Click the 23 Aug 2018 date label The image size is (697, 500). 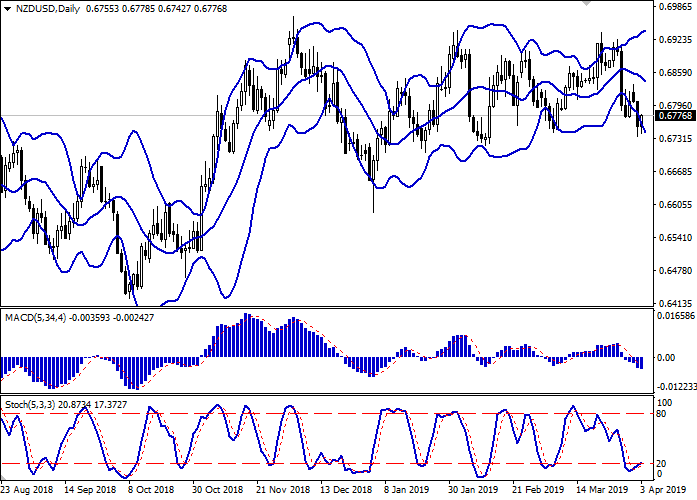pos(27,490)
